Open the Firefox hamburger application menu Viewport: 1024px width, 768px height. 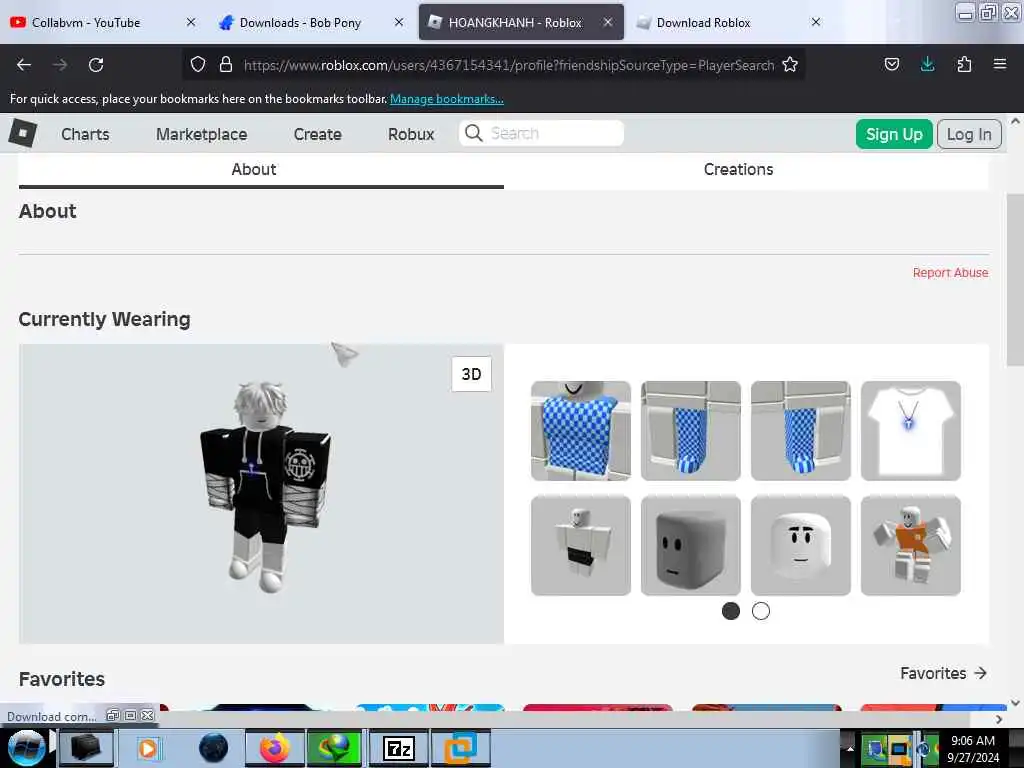pyautogui.click(x=1000, y=64)
